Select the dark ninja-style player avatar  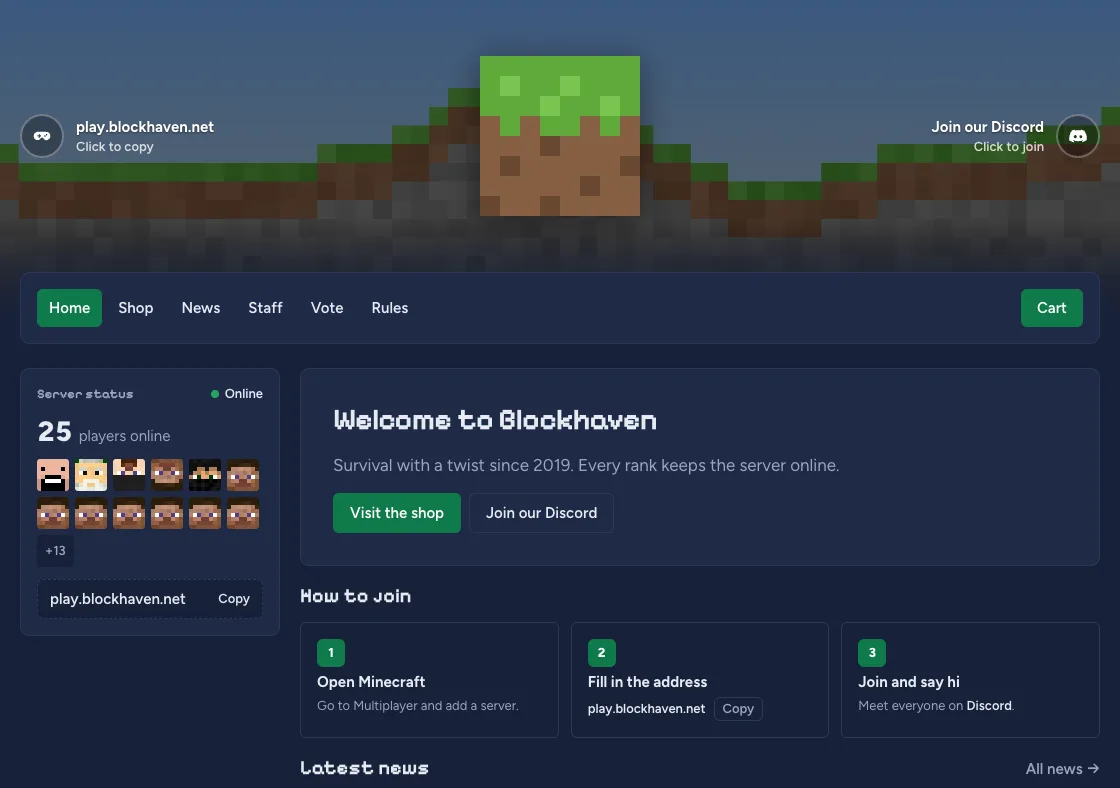click(204, 474)
